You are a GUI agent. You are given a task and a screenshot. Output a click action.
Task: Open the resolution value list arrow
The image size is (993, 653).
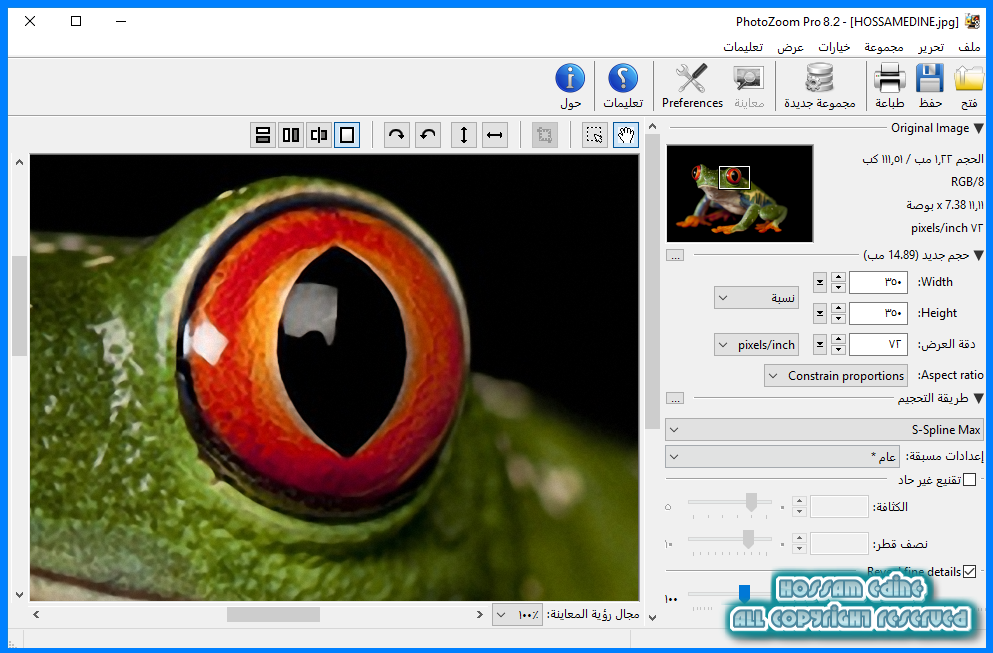pyautogui.click(x=819, y=344)
